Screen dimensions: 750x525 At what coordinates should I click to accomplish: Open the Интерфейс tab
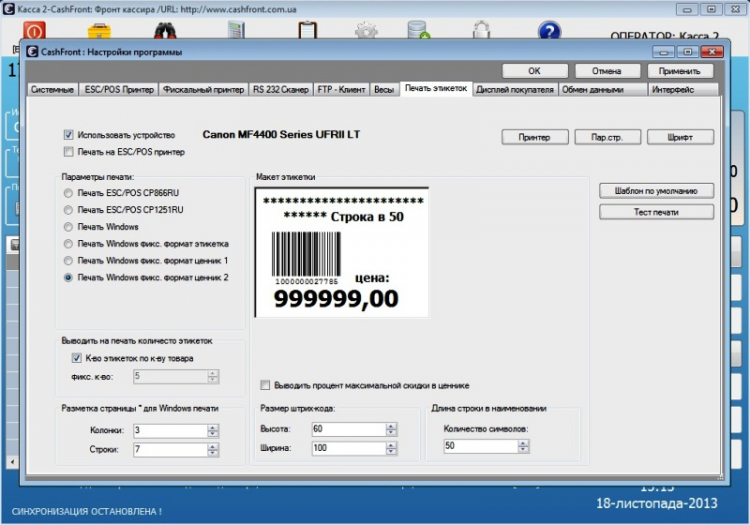pyautogui.click(x=683, y=89)
